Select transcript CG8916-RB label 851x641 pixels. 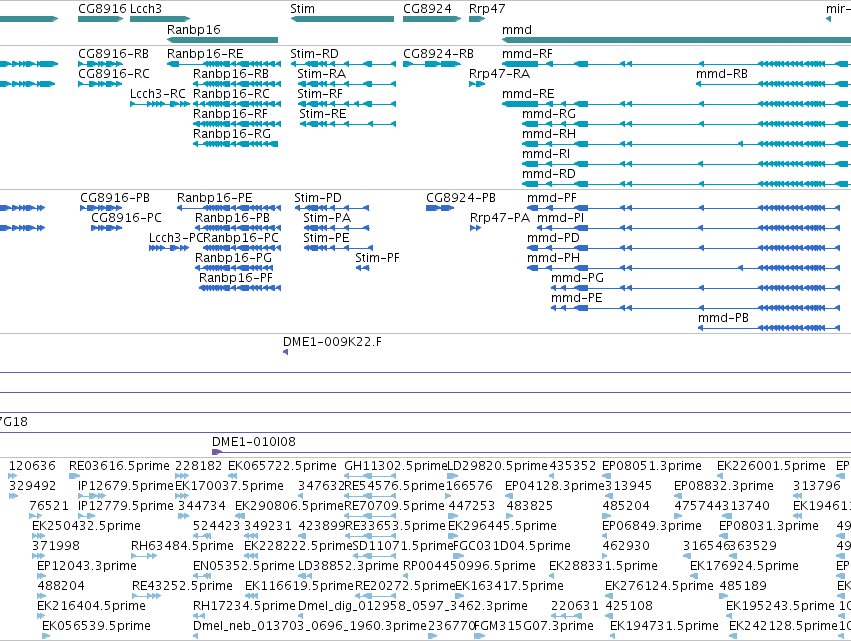pyautogui.click(x=113, y=54)
